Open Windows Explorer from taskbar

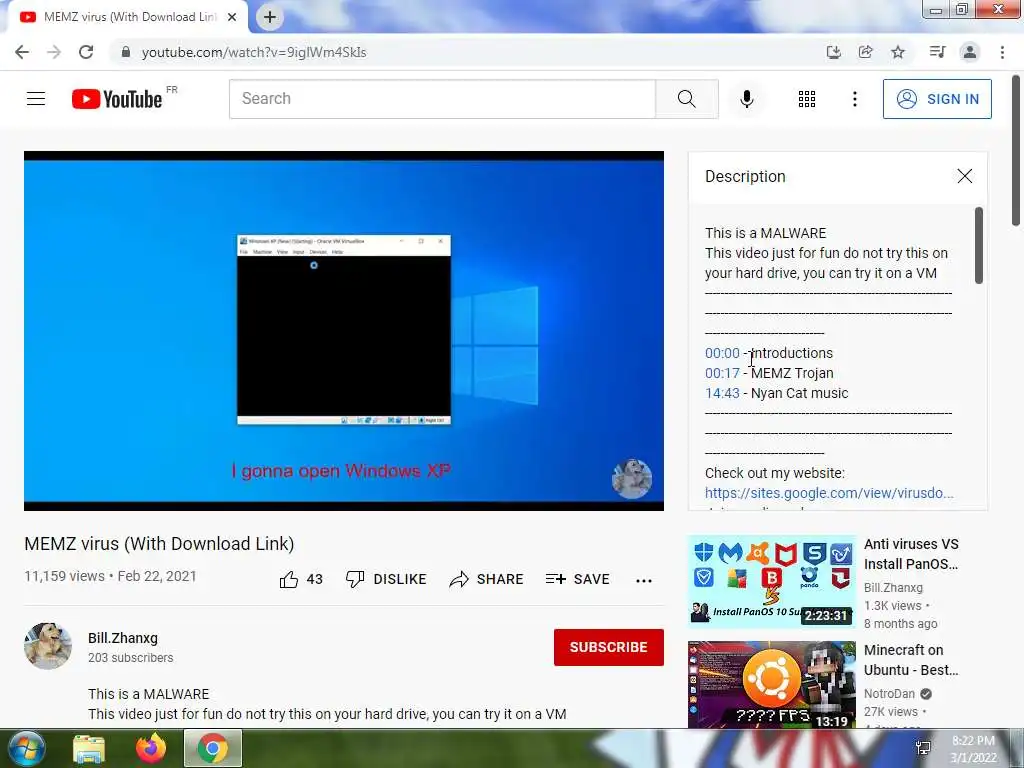[89, 748]
